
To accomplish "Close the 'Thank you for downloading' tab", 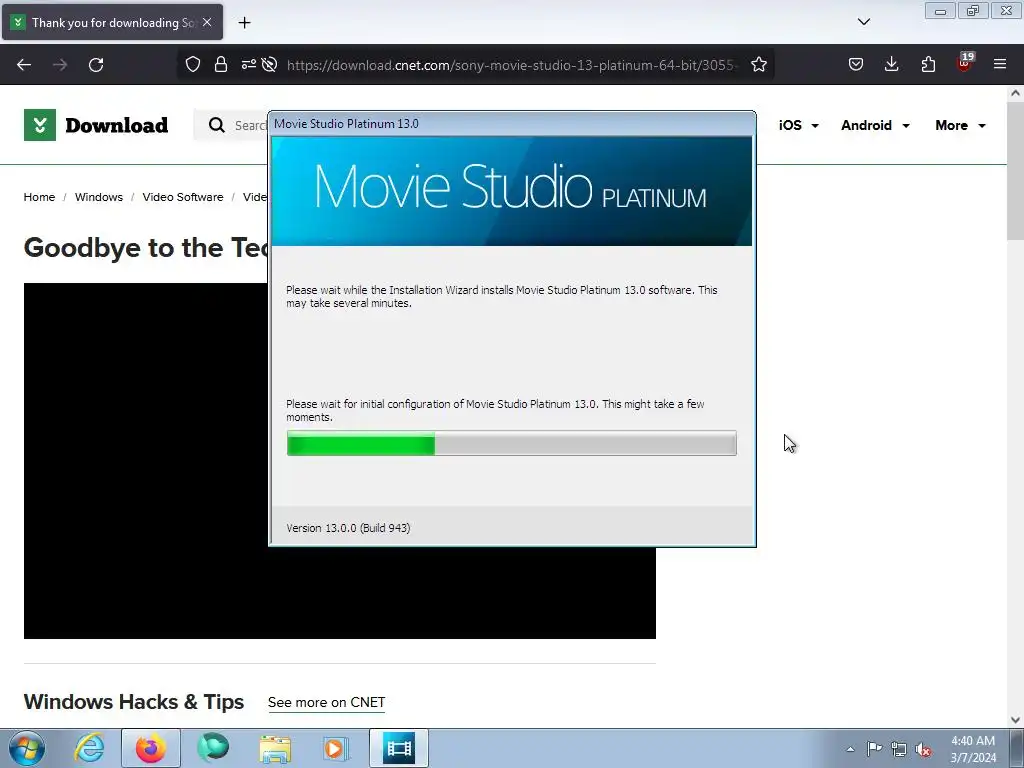I will [207, 22].
